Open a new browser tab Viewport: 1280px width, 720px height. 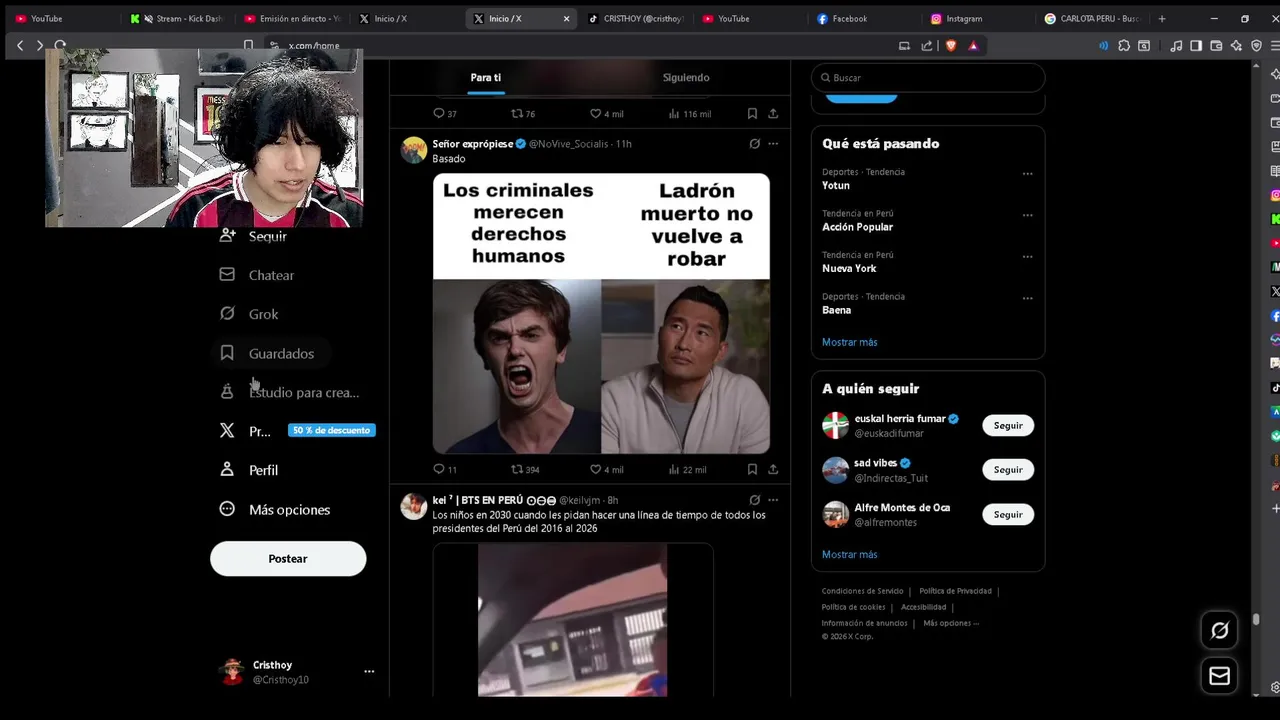[x=1161, y=18]
